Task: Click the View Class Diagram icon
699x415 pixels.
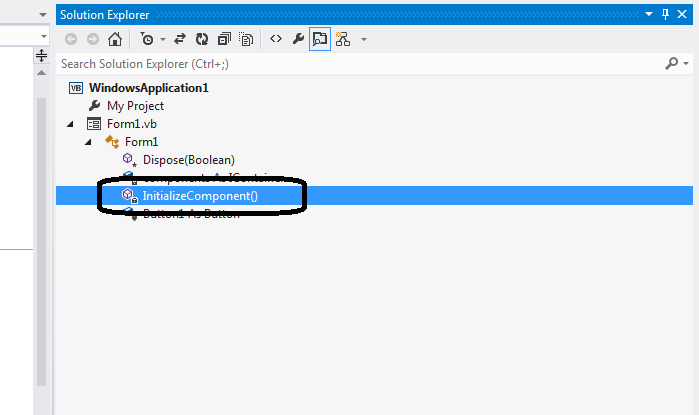Action: [342, 39]
